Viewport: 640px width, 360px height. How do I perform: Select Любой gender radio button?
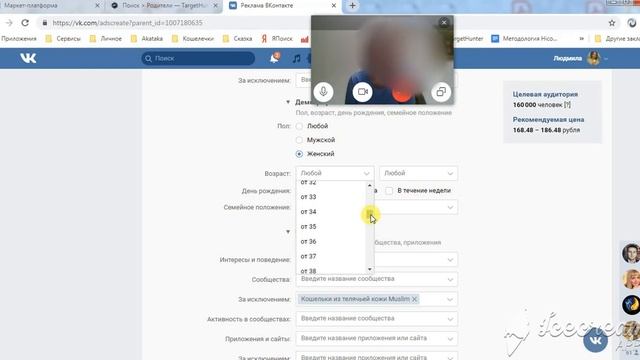299,126
